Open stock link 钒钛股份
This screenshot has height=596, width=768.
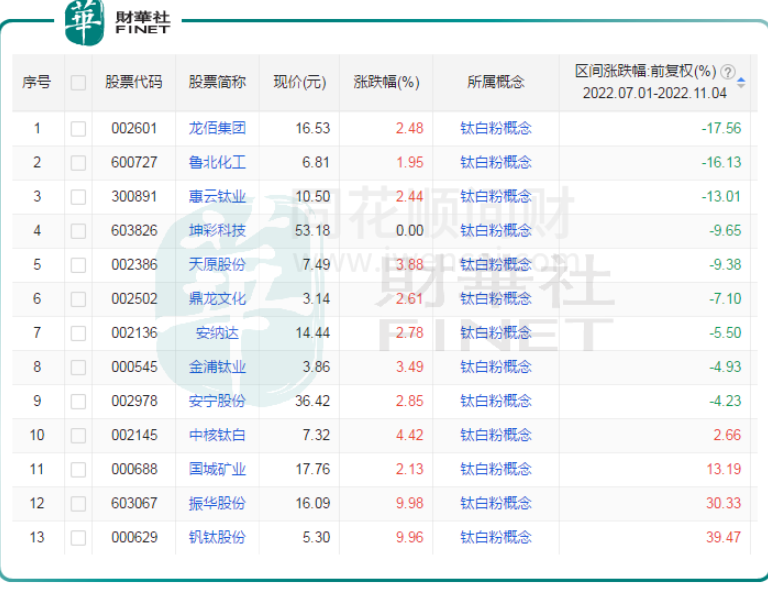tap(217, 537)
